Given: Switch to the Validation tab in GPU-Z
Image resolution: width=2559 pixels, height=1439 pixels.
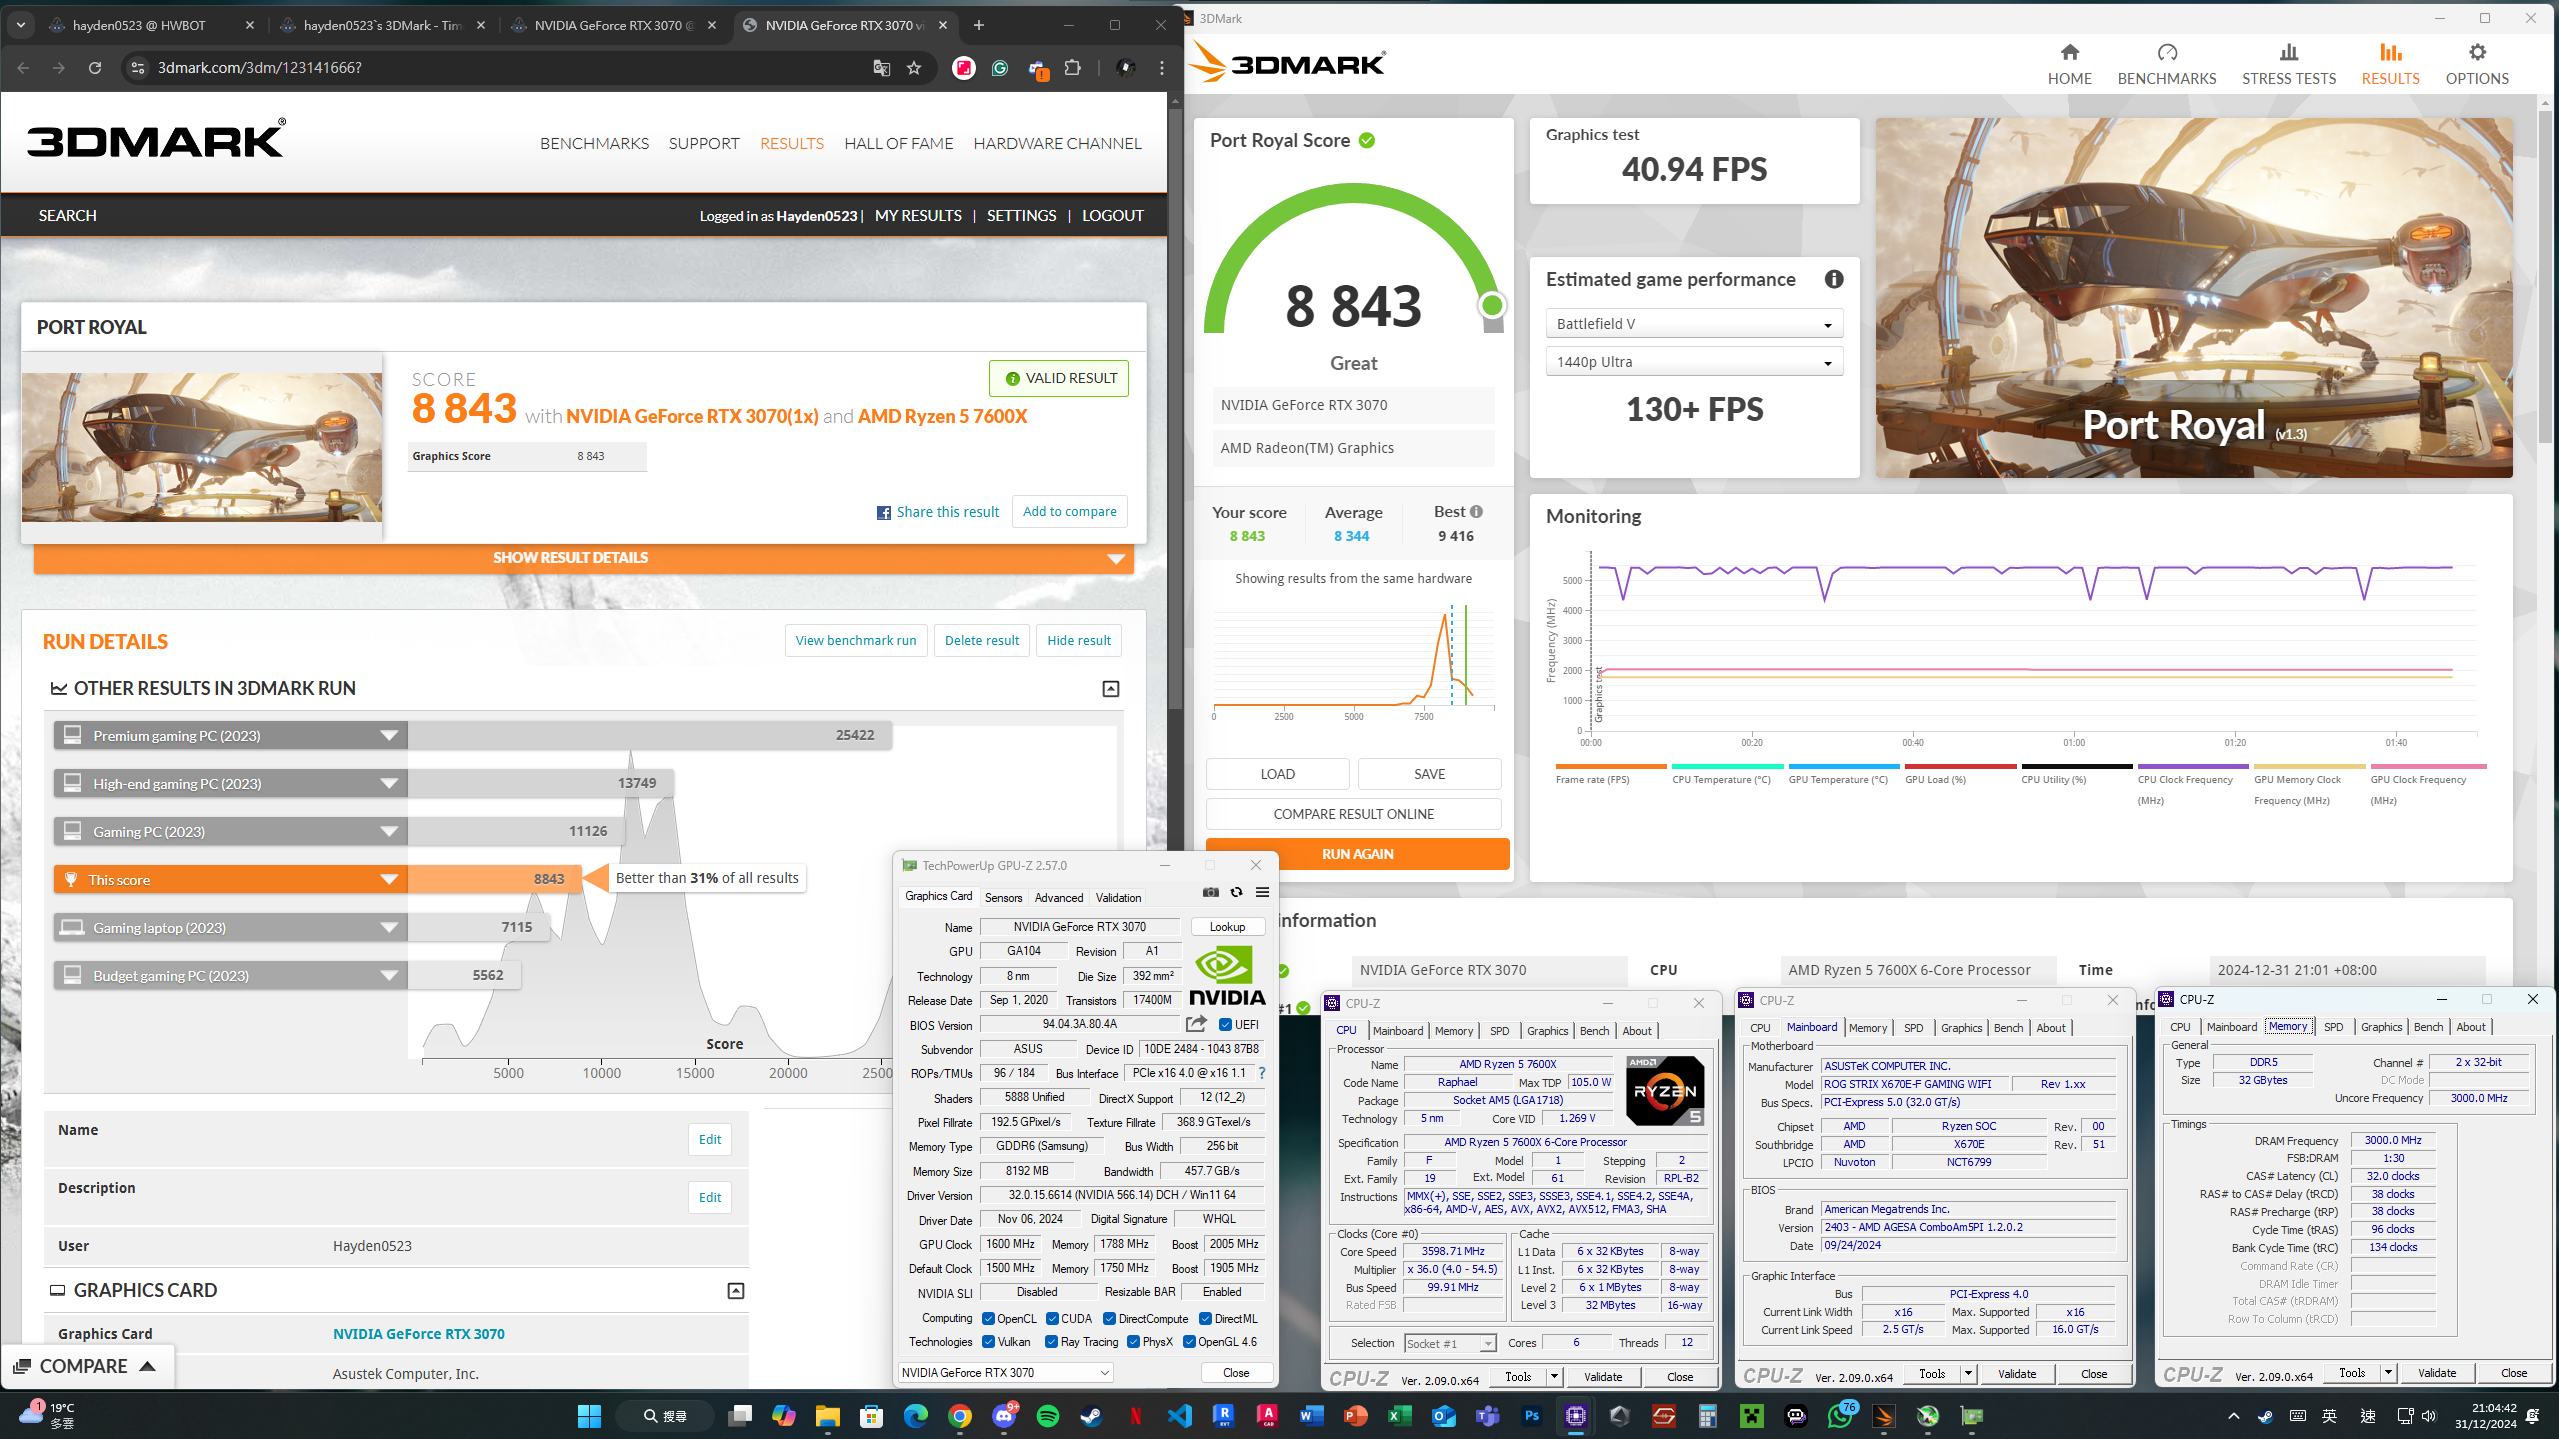Looking at the screenshot, I should pyautogui.click(x=1117, y=897).
